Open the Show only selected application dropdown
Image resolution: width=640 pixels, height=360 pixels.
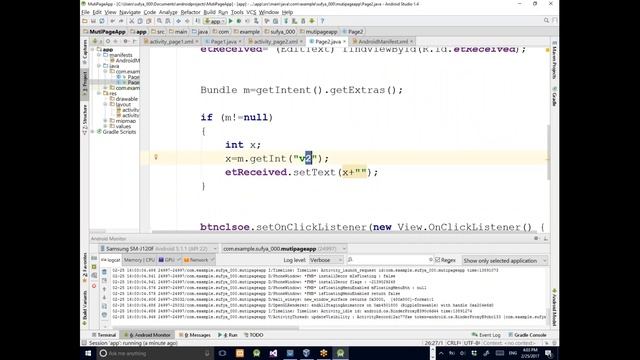(x=504, y=260)
